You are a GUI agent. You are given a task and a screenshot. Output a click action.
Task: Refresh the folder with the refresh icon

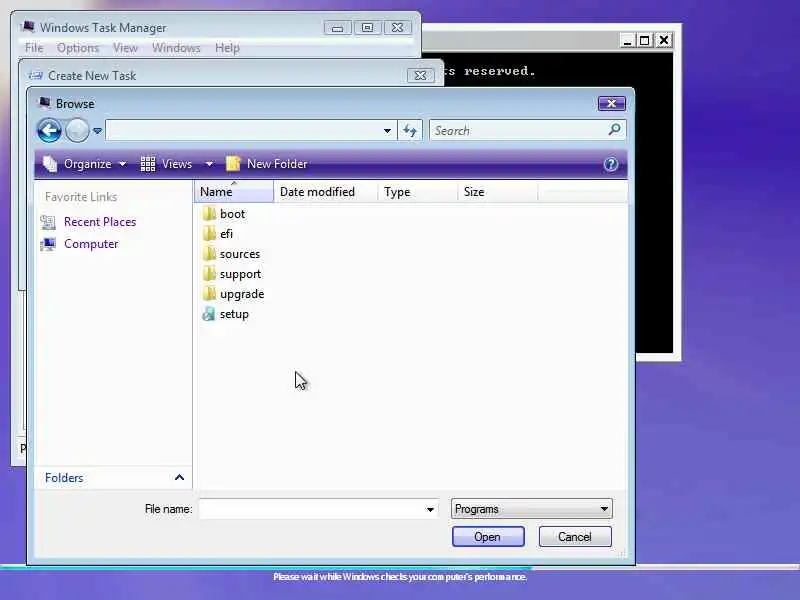(410, 131)
